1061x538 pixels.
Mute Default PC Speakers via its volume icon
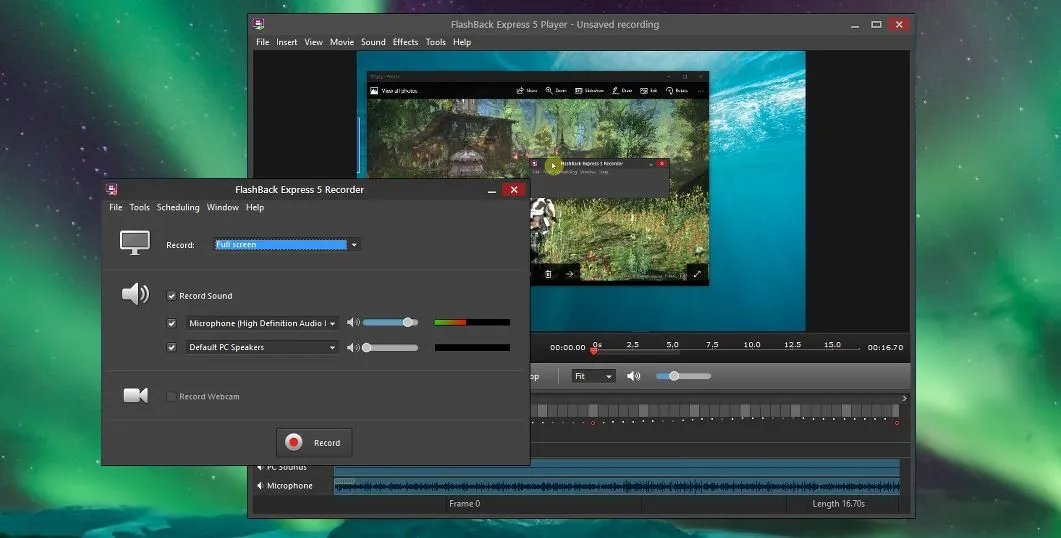point(353,347)
